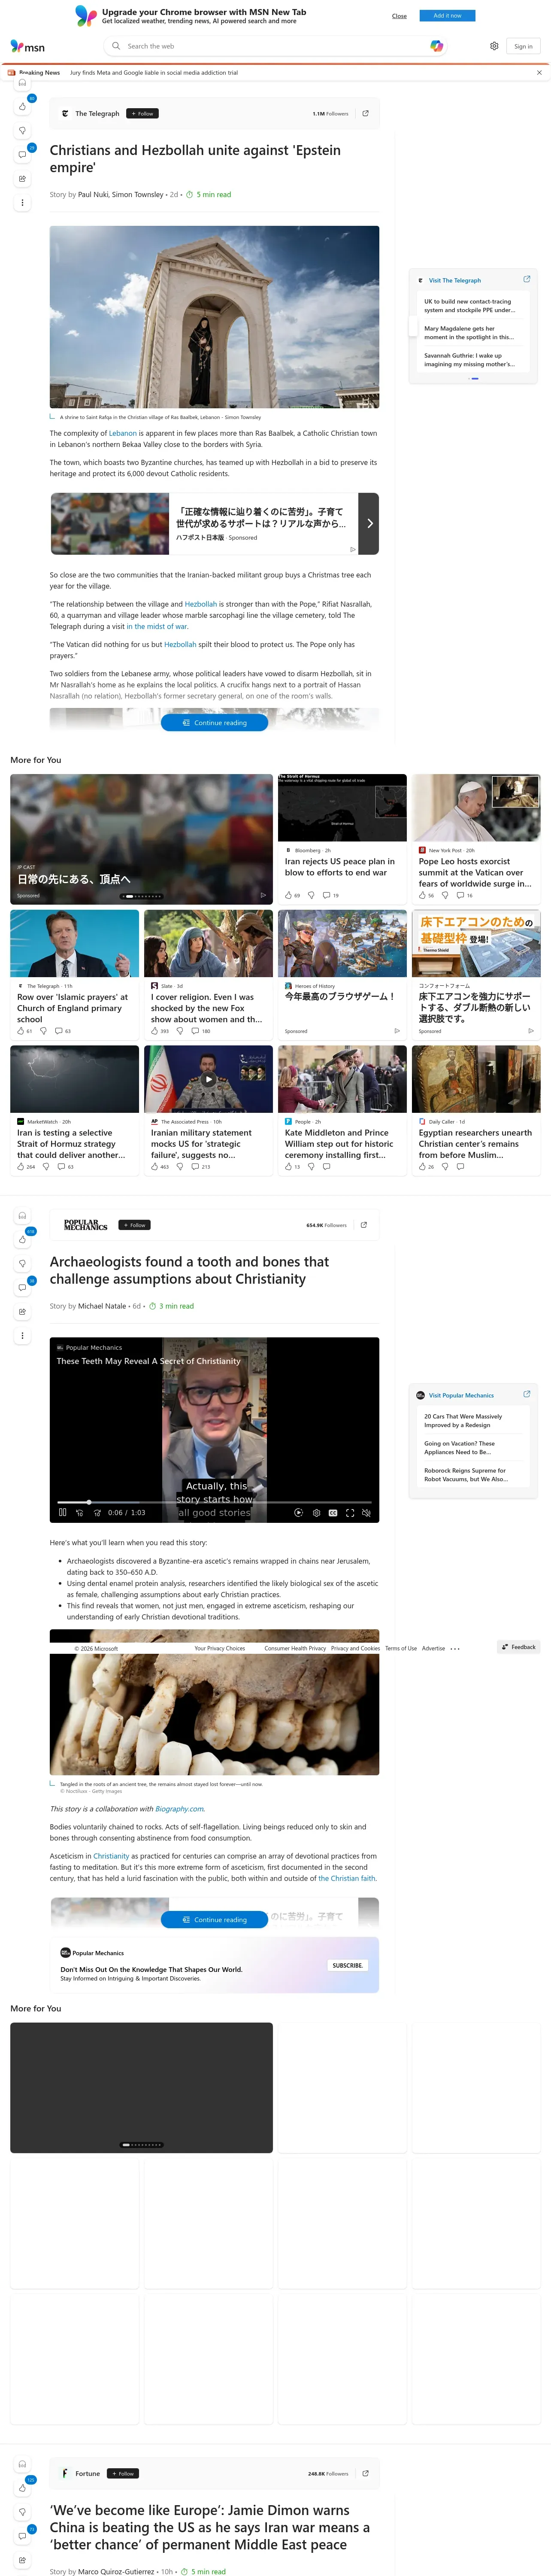
Task: Open MSN settings gear
Action: 494,46
